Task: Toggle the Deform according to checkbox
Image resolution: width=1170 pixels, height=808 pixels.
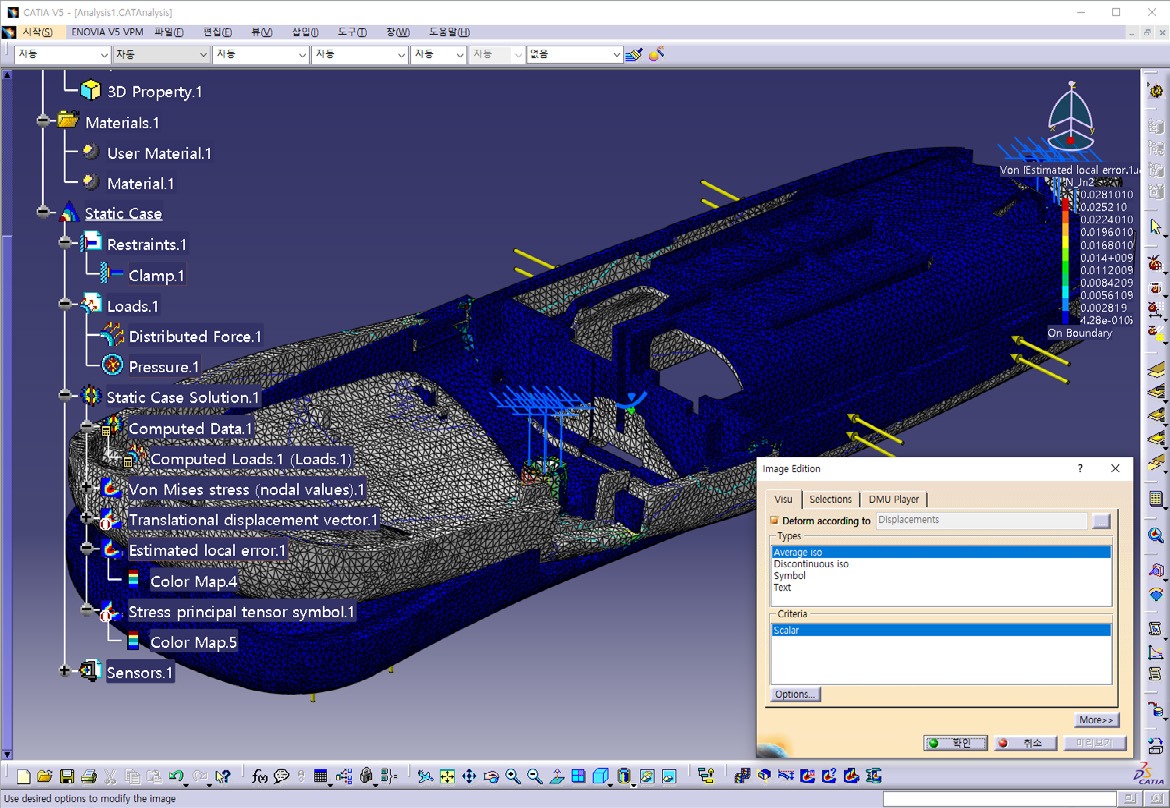Action: click(774, 521)
